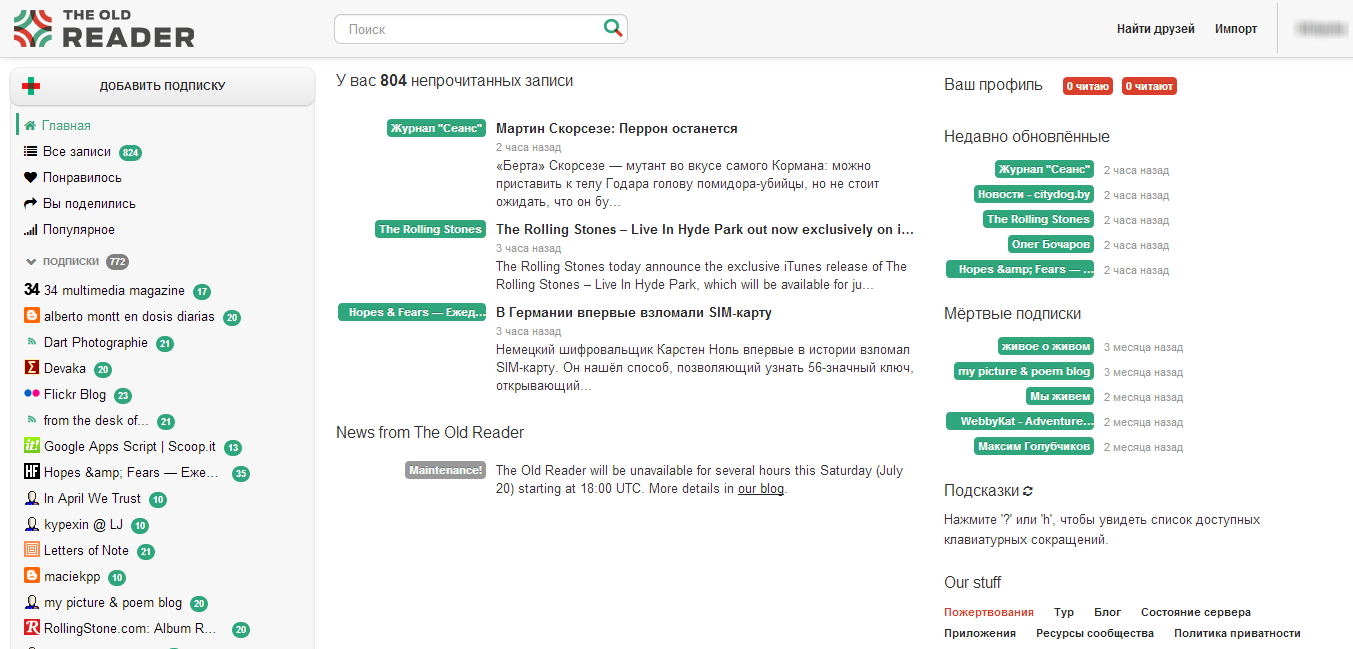Select Flickr Blog subscription in sidebar
This screenshot has height=649, width=1353.
point(75,394)
